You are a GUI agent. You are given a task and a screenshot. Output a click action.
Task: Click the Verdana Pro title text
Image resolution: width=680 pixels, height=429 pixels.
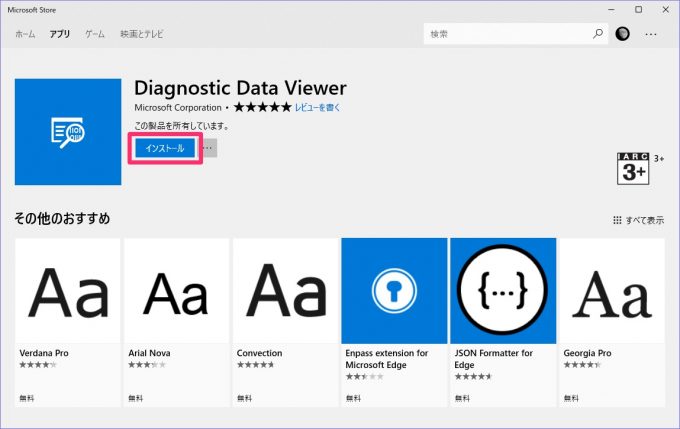(44, 353)
